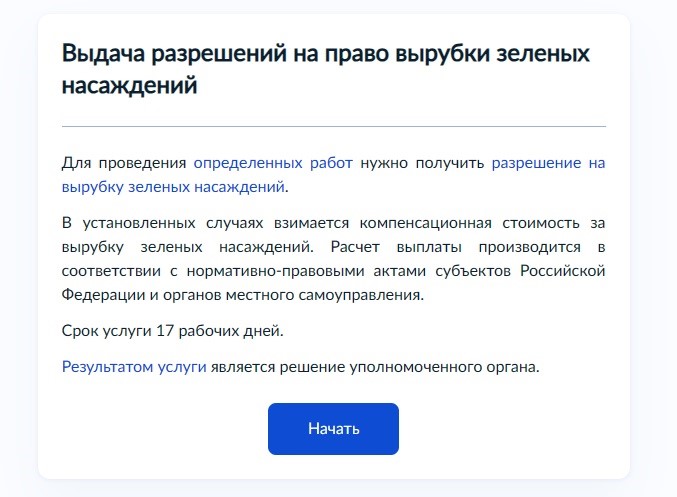Click the number 17 in the service term
Screen dimensions: 677x497
pos(165,331)
